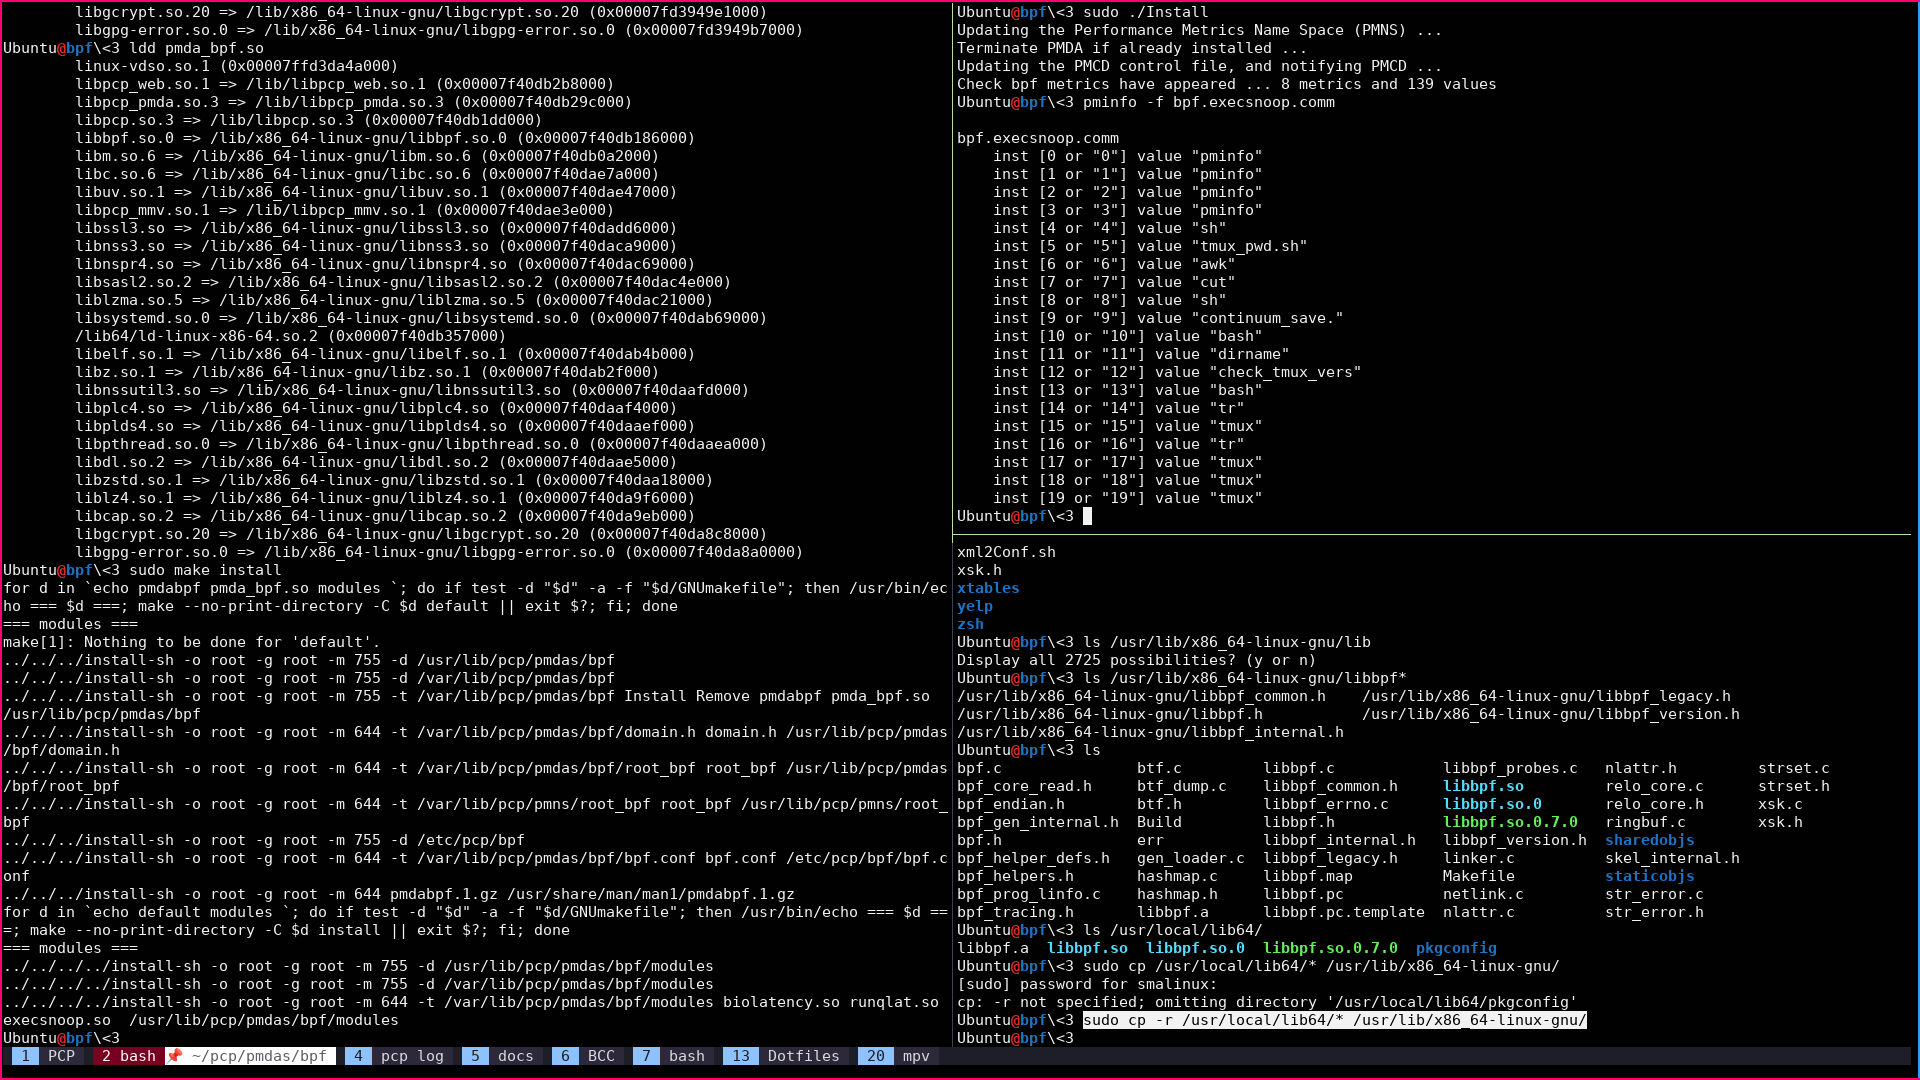Image resolution: width=1920 pixels, height=1080 pixels.
Task: Click bottom prompt in lower-right pane
Action: coord(1016,1038)
